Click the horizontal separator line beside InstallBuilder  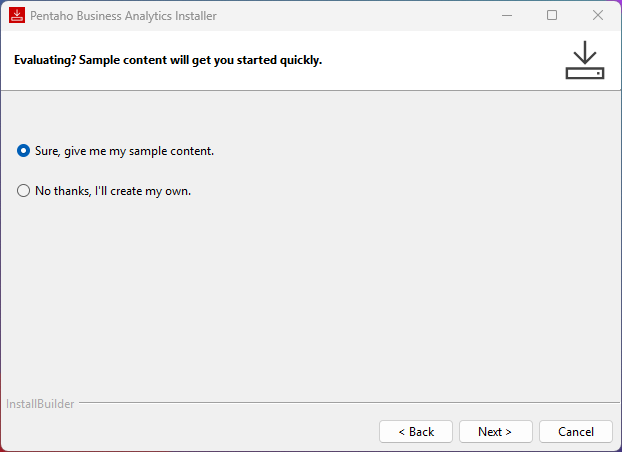pos(340,404)
